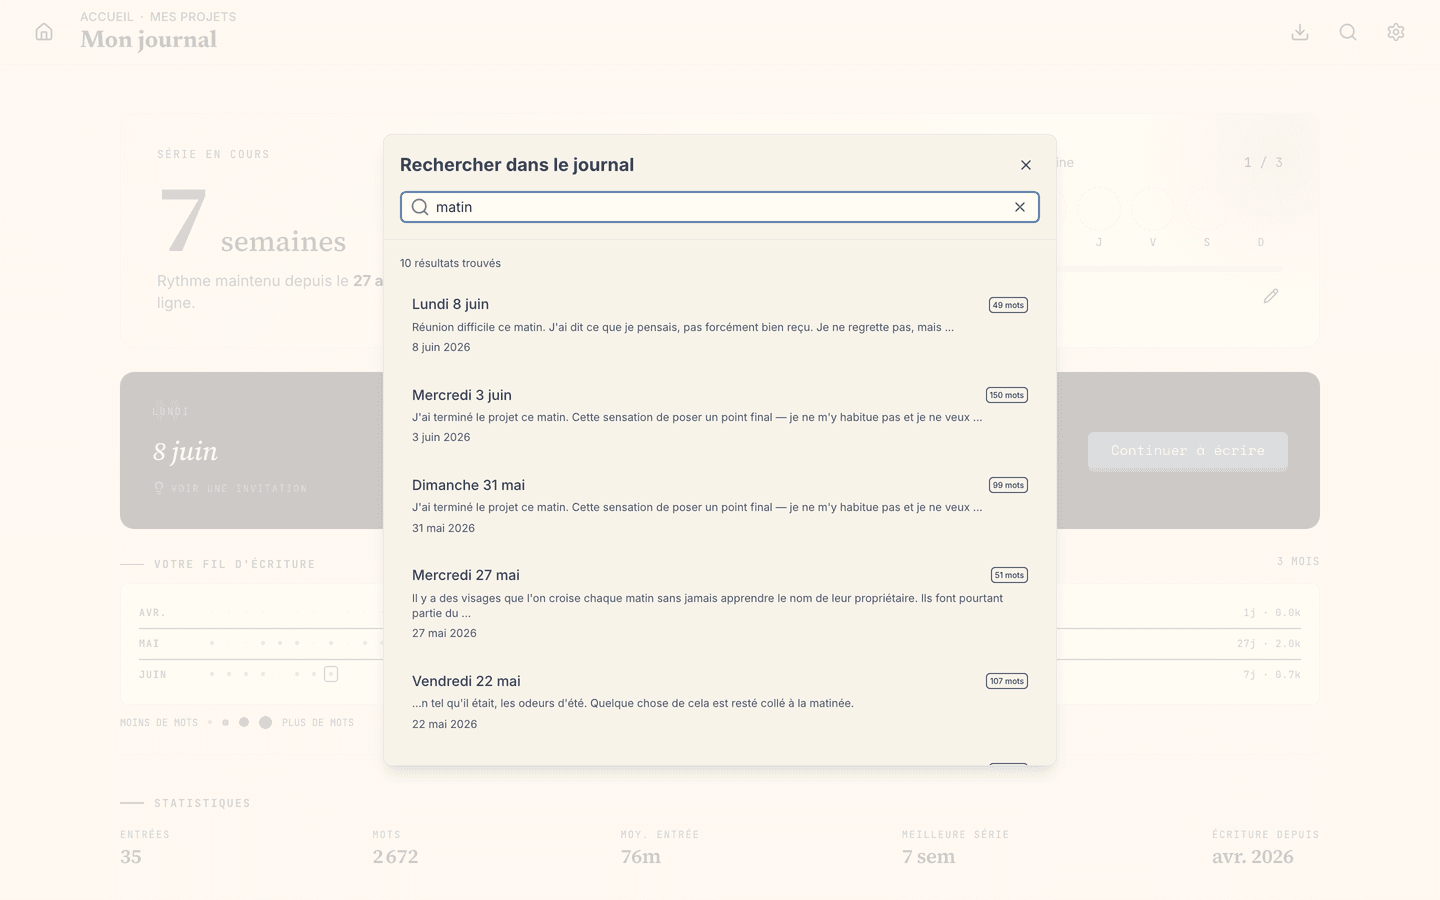Click the 'avr. 2026' statistic
The image size is (1440, 900).
(x=1253, y=857)
